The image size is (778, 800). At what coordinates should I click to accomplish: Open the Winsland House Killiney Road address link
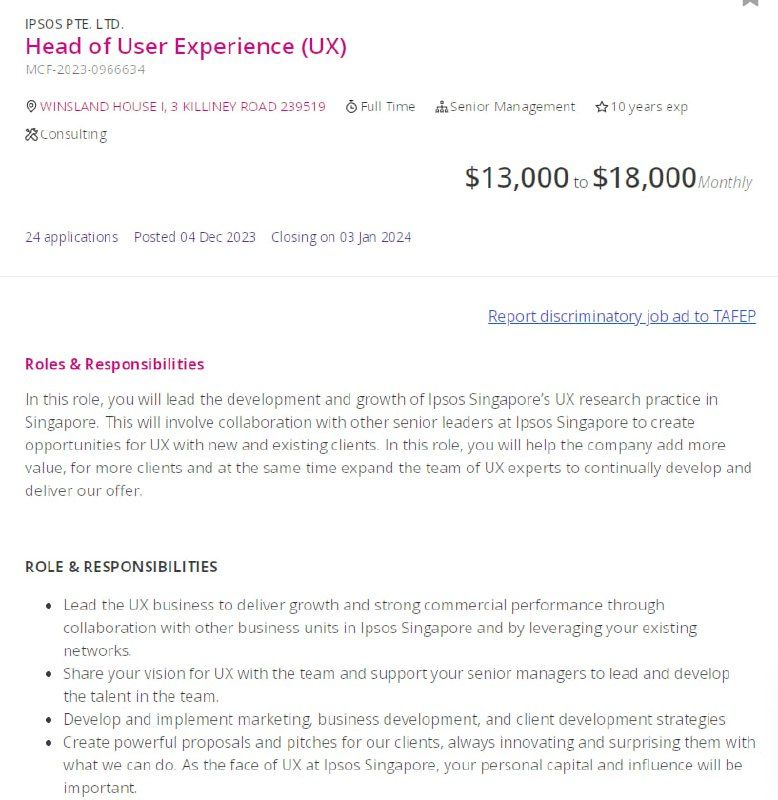click(x=183, y=106)
